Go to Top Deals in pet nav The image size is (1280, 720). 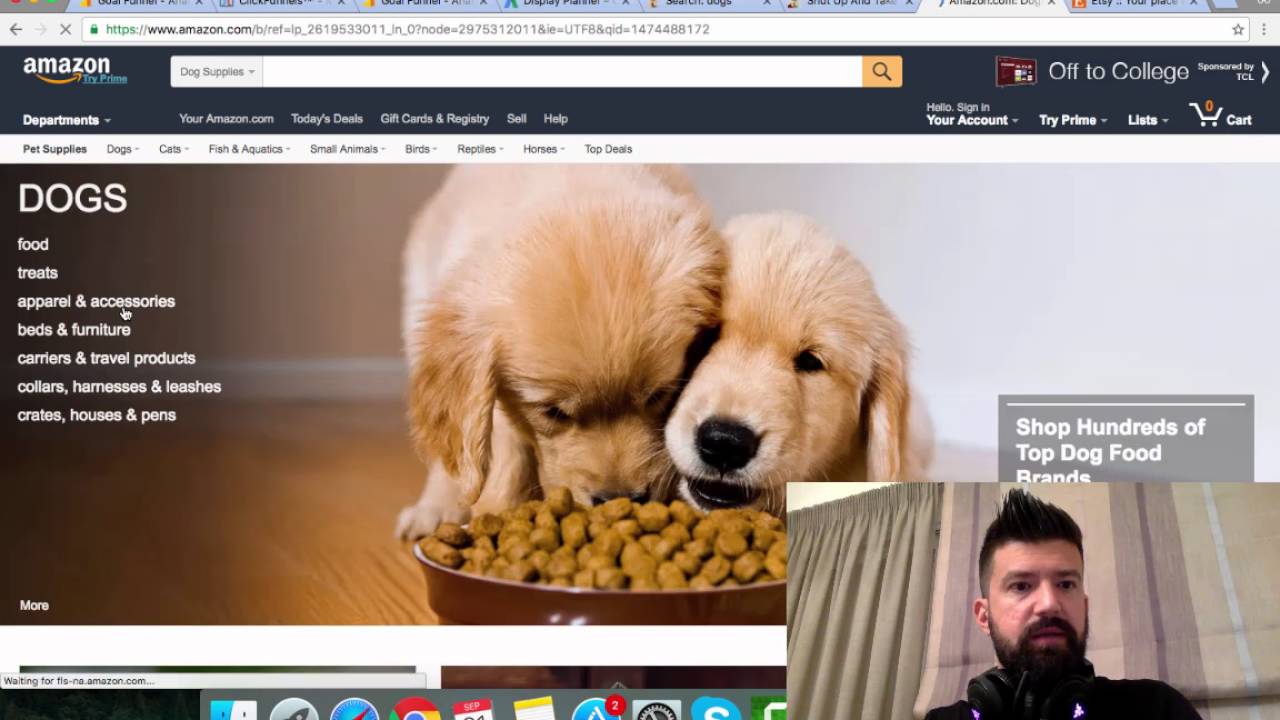click(608, 149)
